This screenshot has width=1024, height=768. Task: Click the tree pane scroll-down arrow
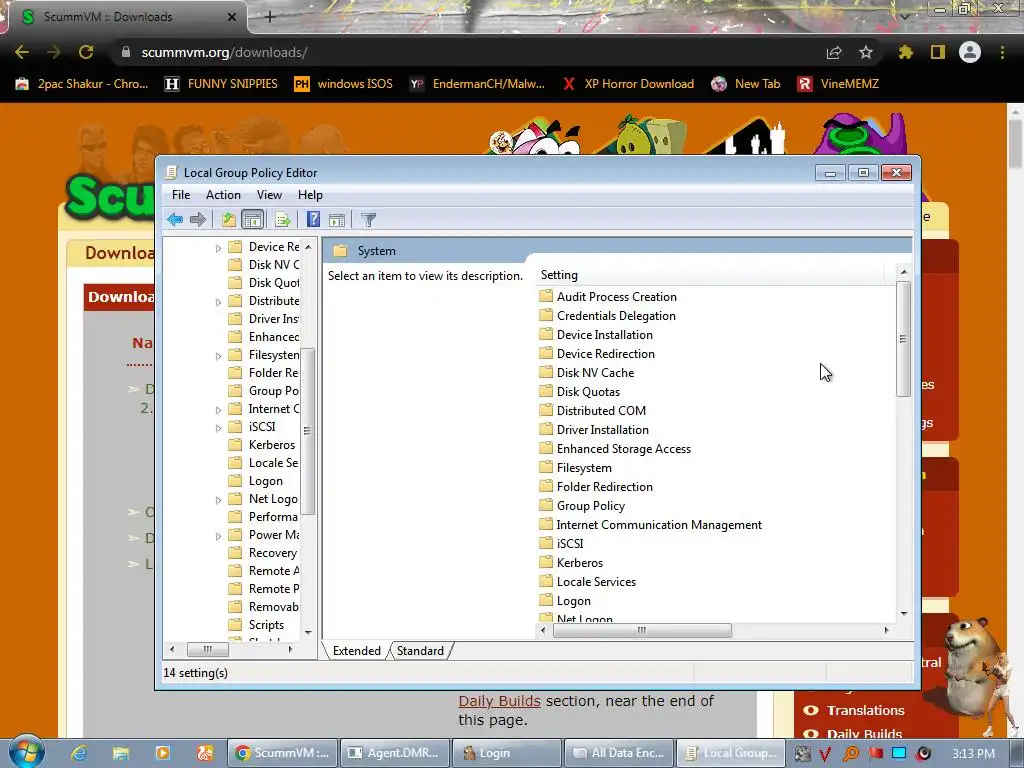[x=308, y=632]
